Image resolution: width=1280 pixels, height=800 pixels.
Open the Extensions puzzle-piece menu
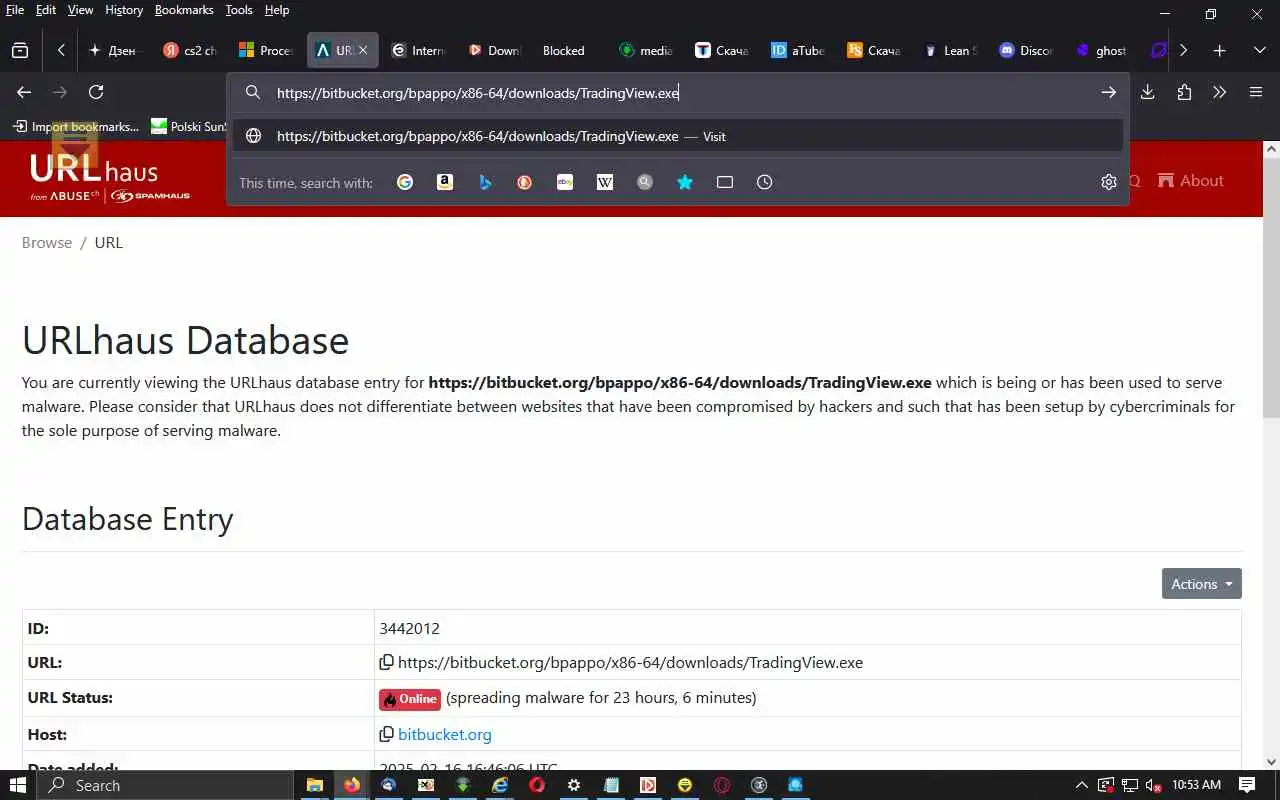point(1184,92)
